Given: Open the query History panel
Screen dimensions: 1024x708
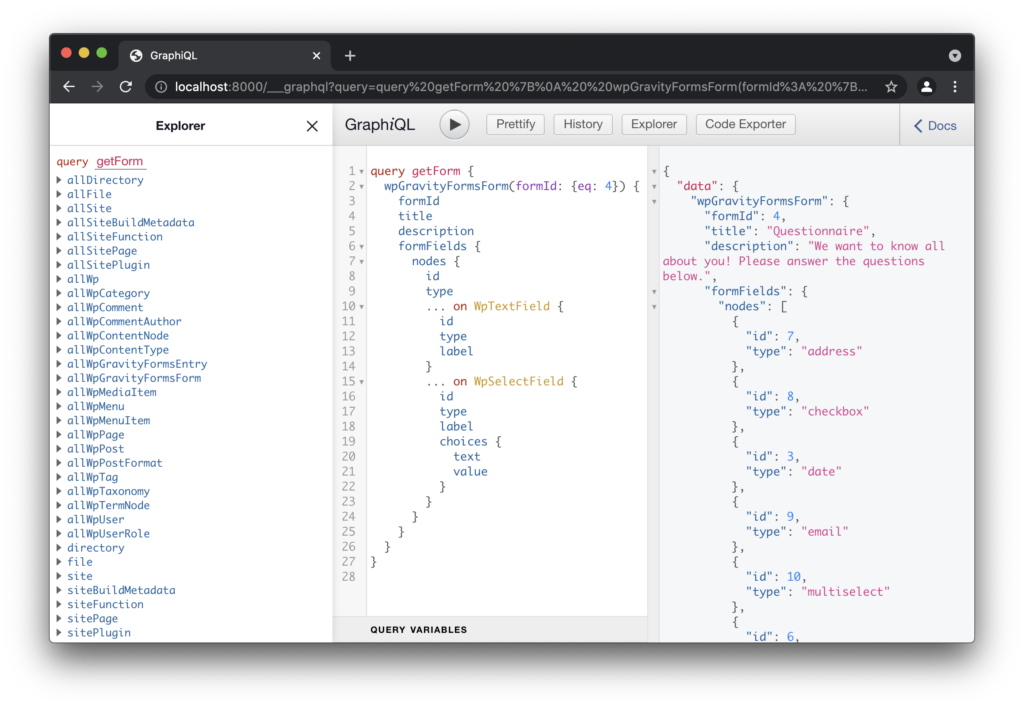Looking at the screenshot, I should [582, 125].
